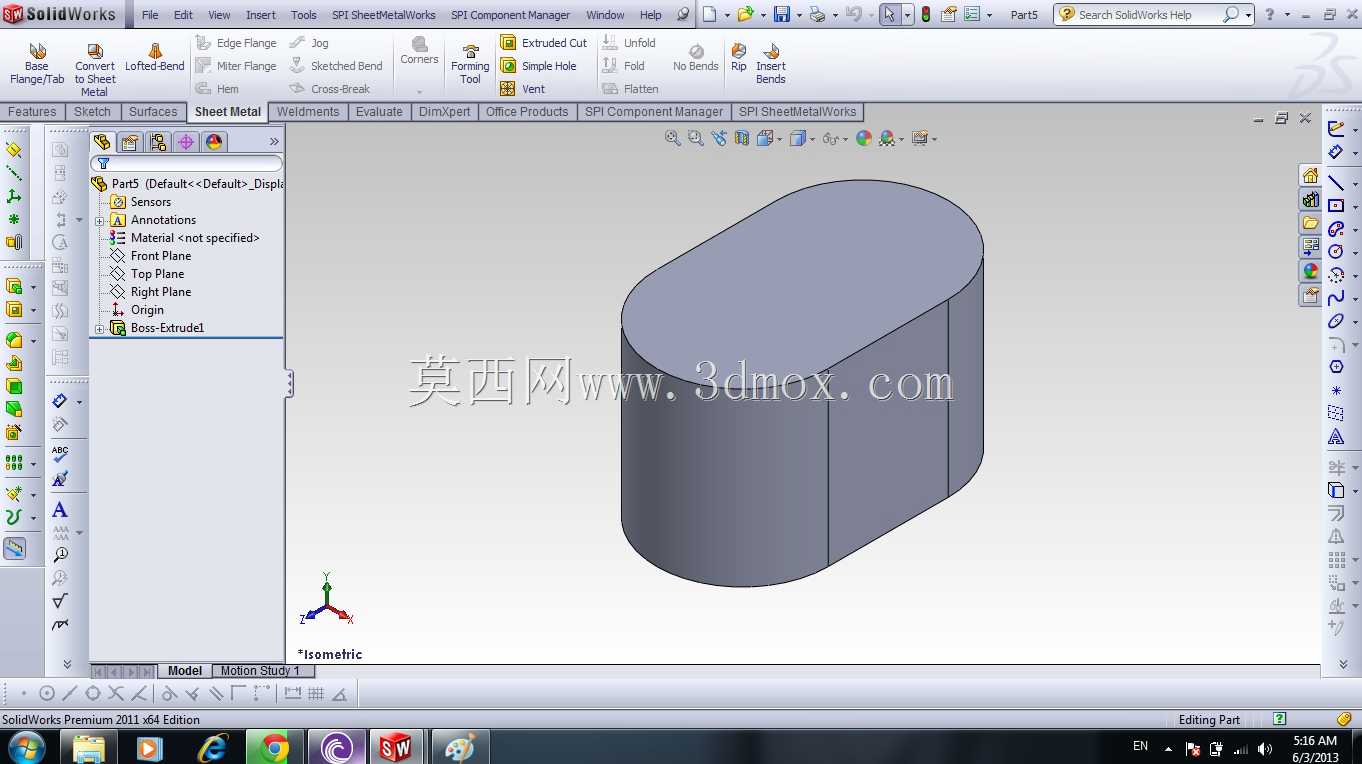Image resolution: width=1362 pixels, height=764 pixels.
Task: Select the Model tab at bottom
Action: tap(185, 671)
